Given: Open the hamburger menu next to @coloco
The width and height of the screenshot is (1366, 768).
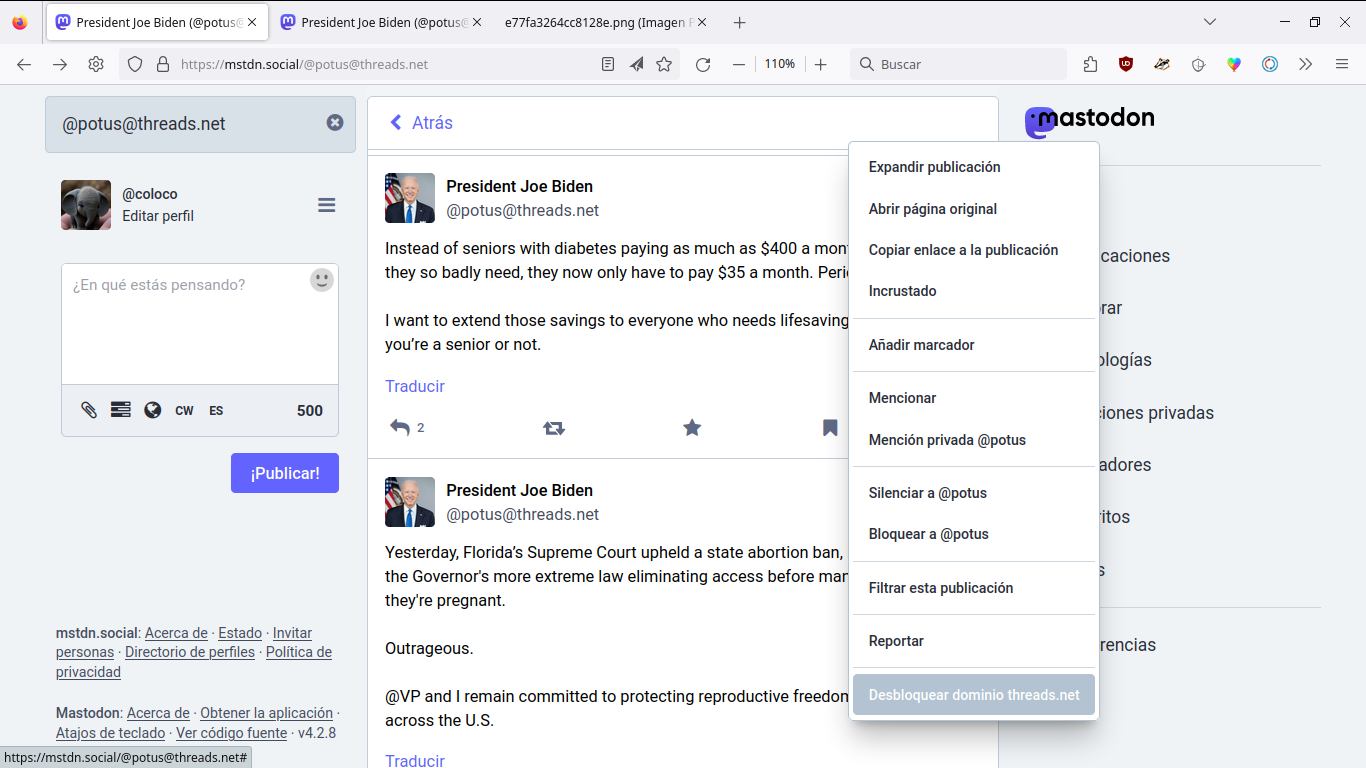Looking at the screenshot, I should [x=326, y=205].
